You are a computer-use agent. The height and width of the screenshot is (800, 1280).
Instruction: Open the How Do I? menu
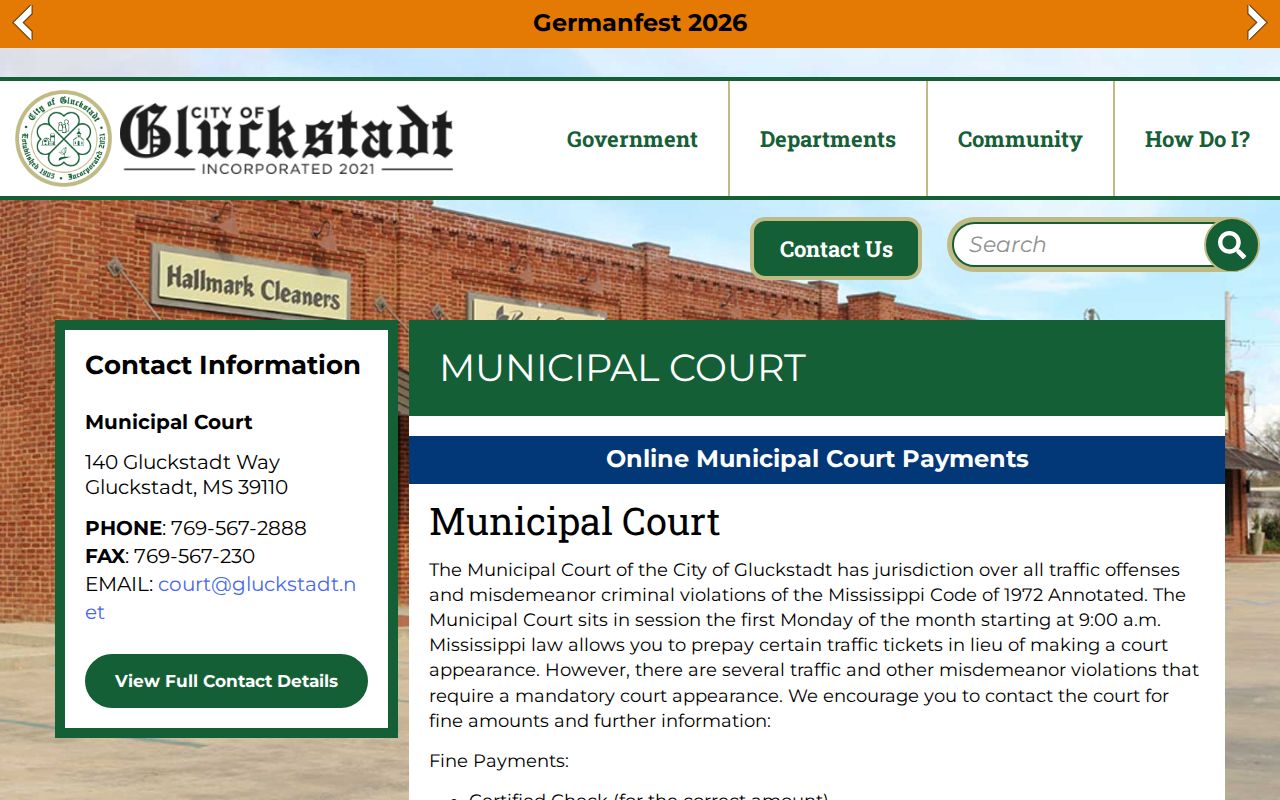click(1197, 139)
